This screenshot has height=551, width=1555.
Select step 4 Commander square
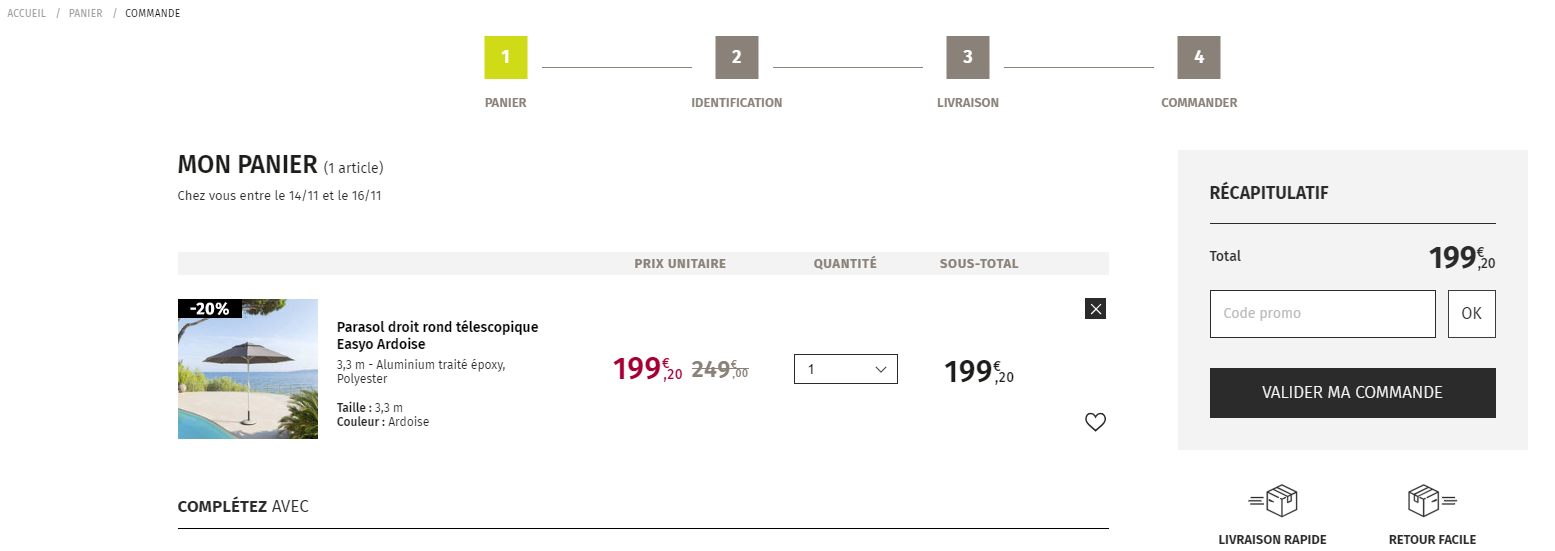click(1199, 57)
